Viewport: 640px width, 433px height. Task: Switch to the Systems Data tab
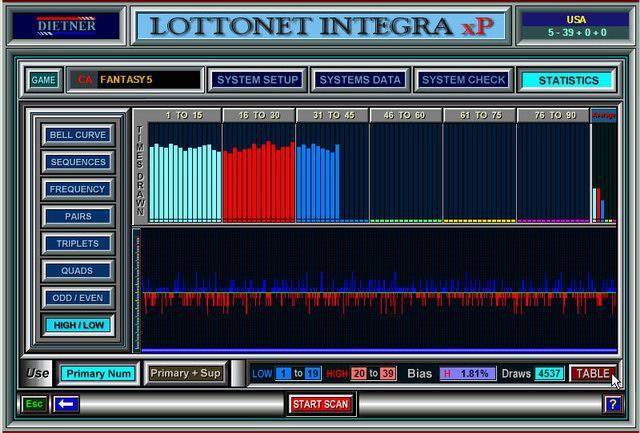point(360,80)
